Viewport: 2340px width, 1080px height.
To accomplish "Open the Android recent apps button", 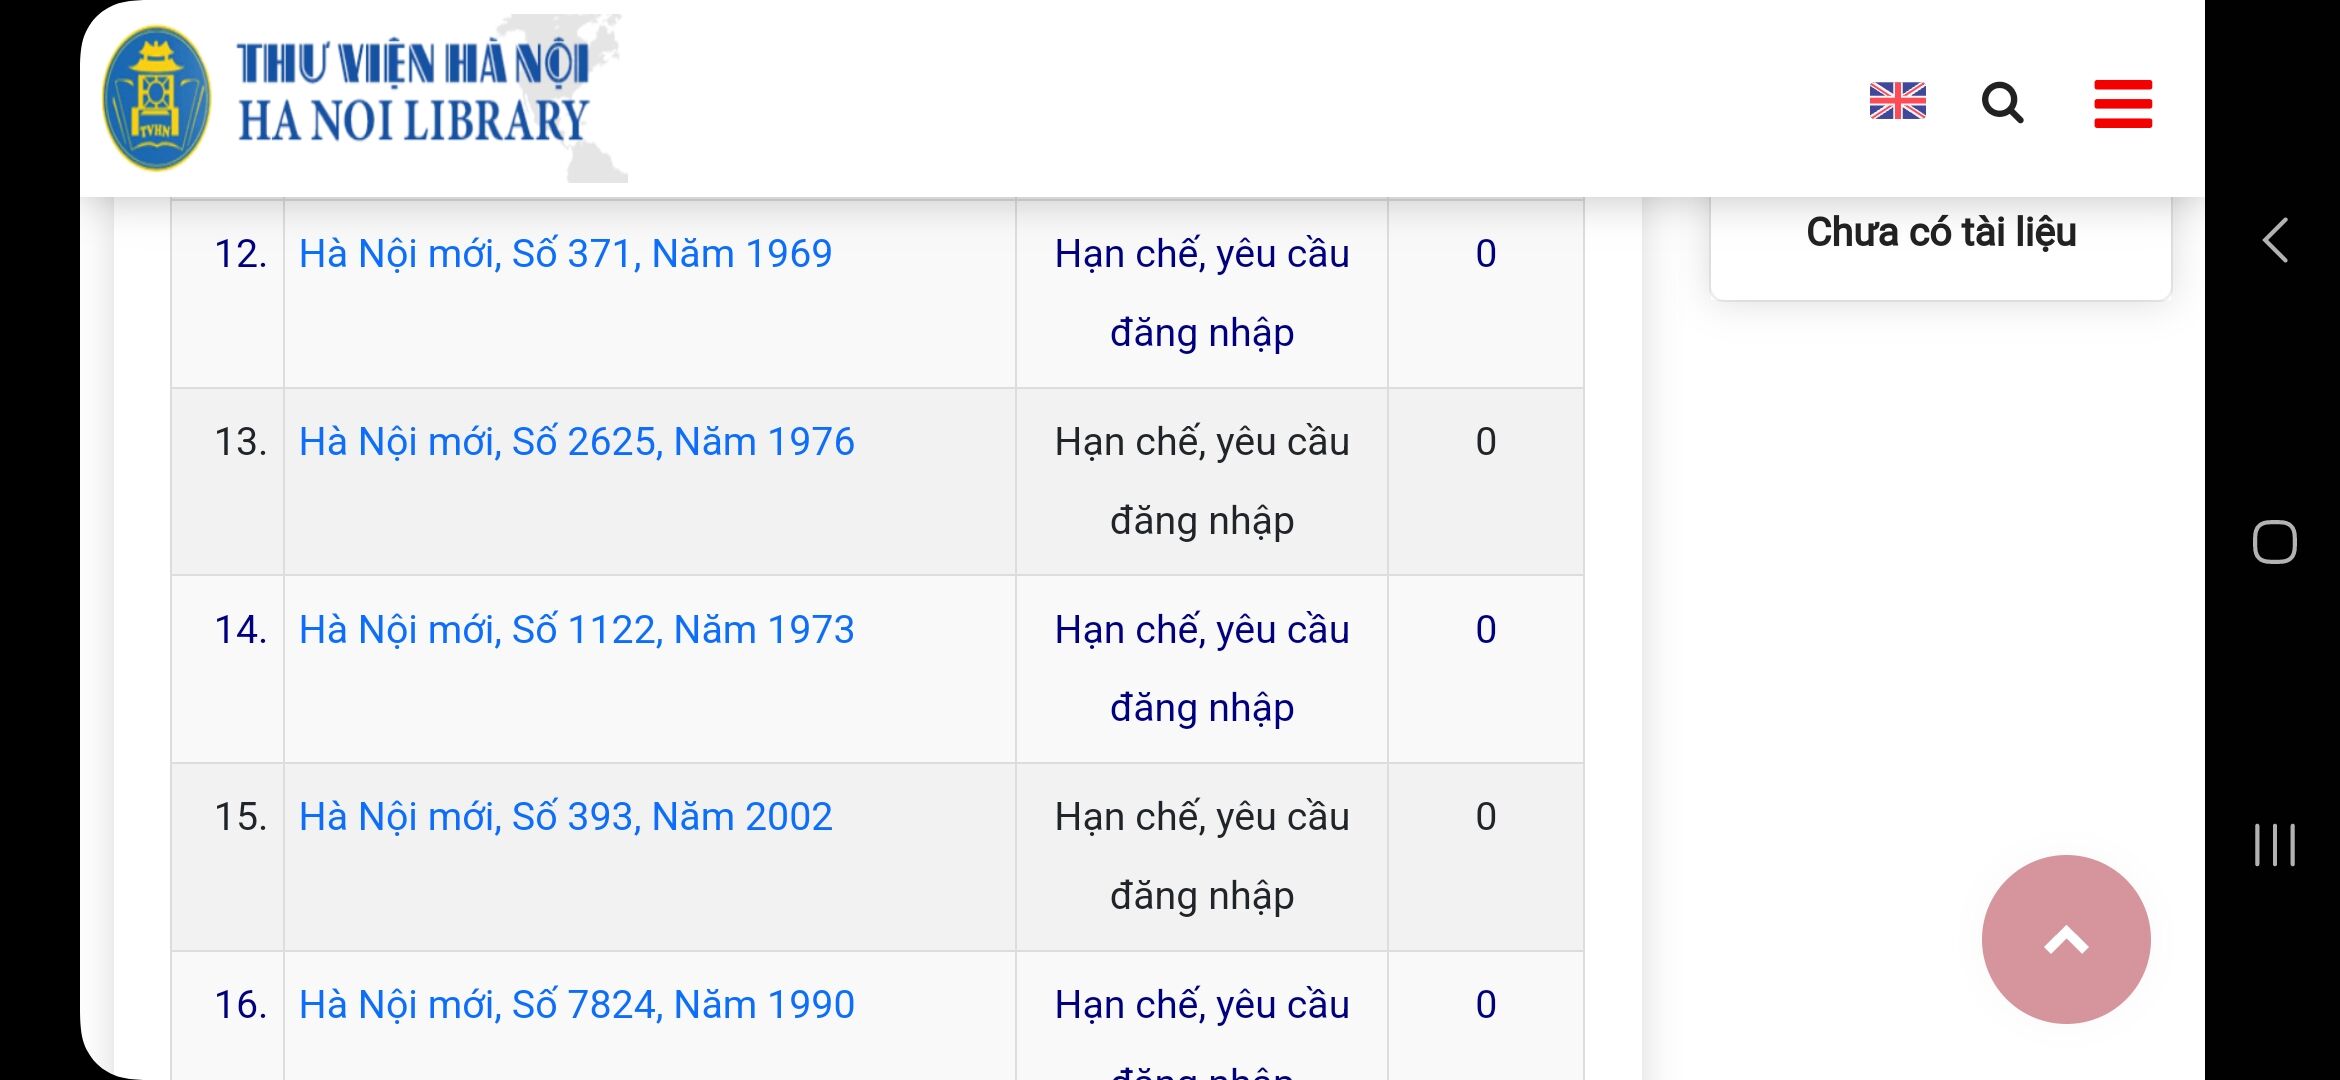I will [x=2274, y=844].
